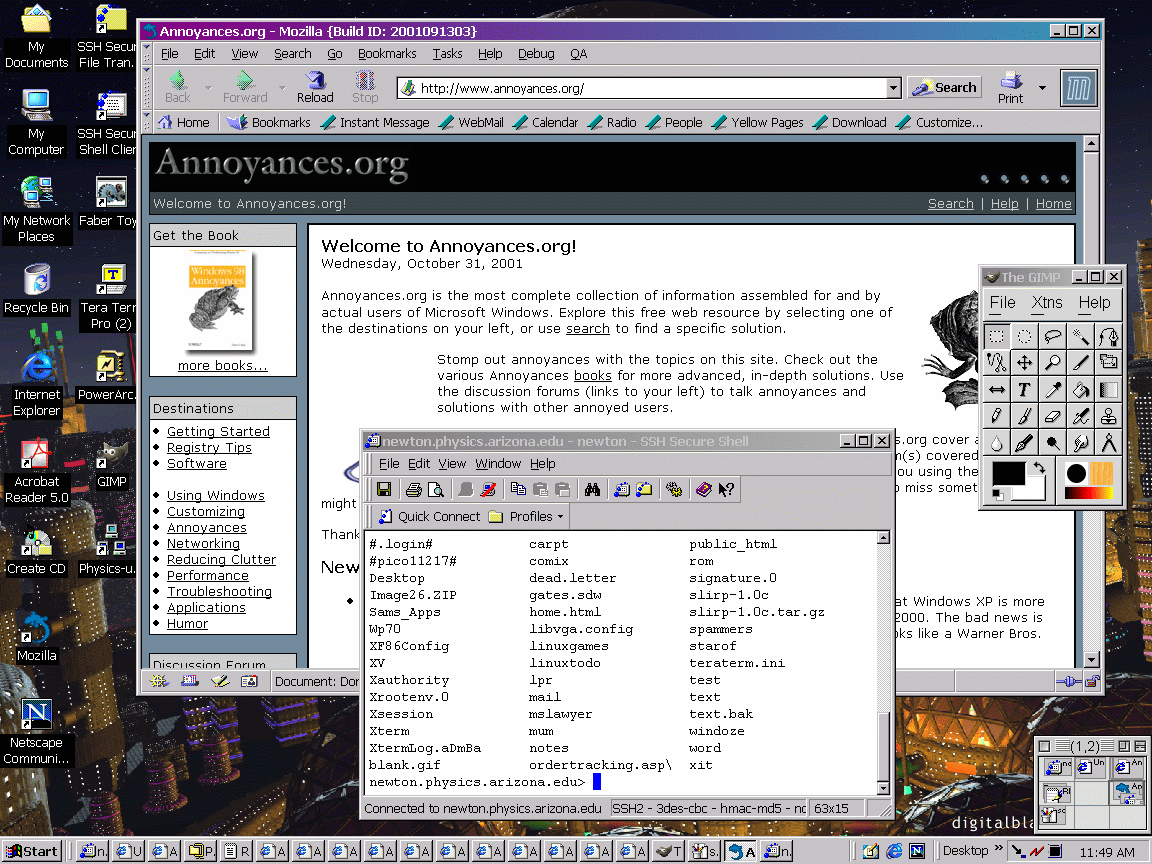Click GIMP's black foreground color swatch
The width and height of the screenshot is (1152, 864).
(x=1008, y=474)
